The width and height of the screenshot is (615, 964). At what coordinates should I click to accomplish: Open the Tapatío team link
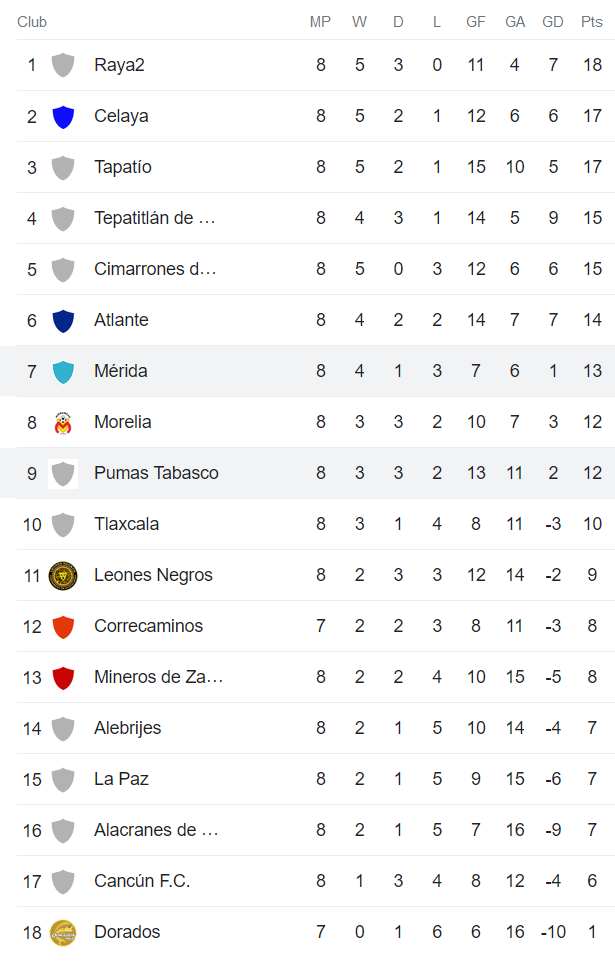point(123,167)
